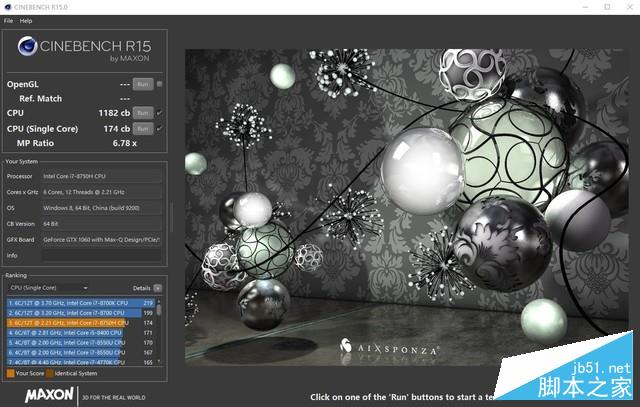Run the CPU (Single Core) benchmark

[x=143, y=129]
